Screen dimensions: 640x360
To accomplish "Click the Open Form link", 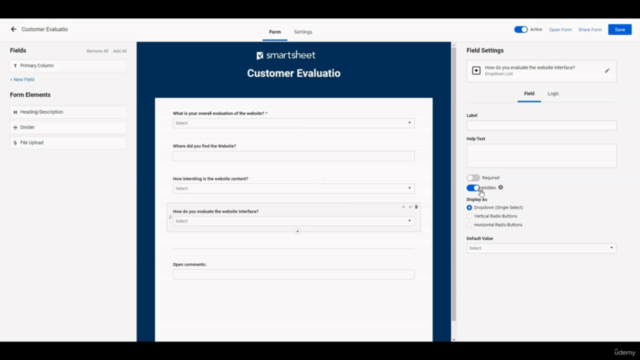I will [x=560, y=30].
